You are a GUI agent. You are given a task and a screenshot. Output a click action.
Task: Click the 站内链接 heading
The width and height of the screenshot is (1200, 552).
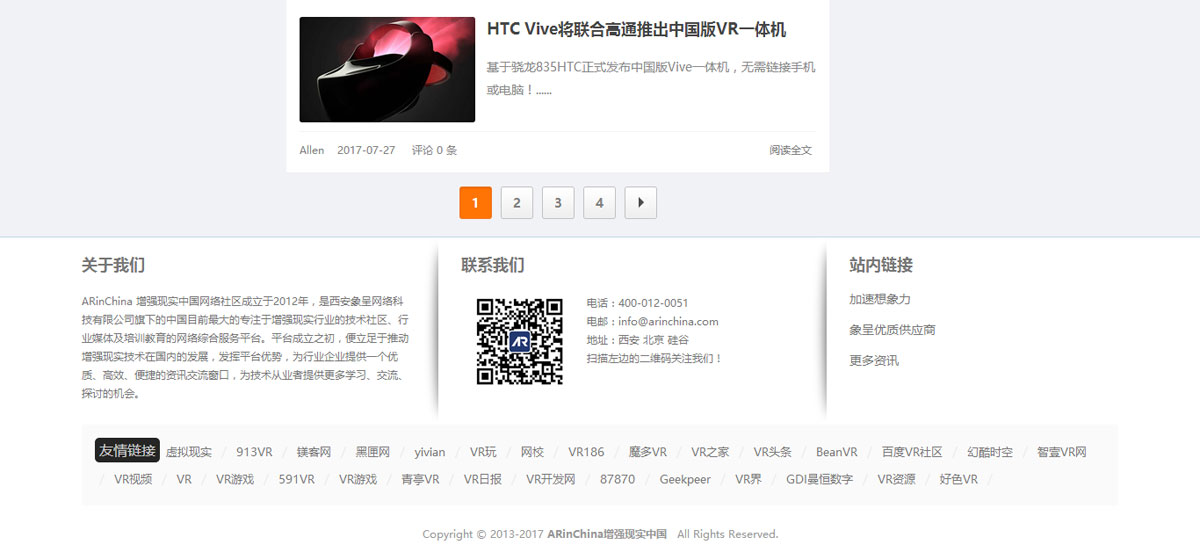click(881, 265)
